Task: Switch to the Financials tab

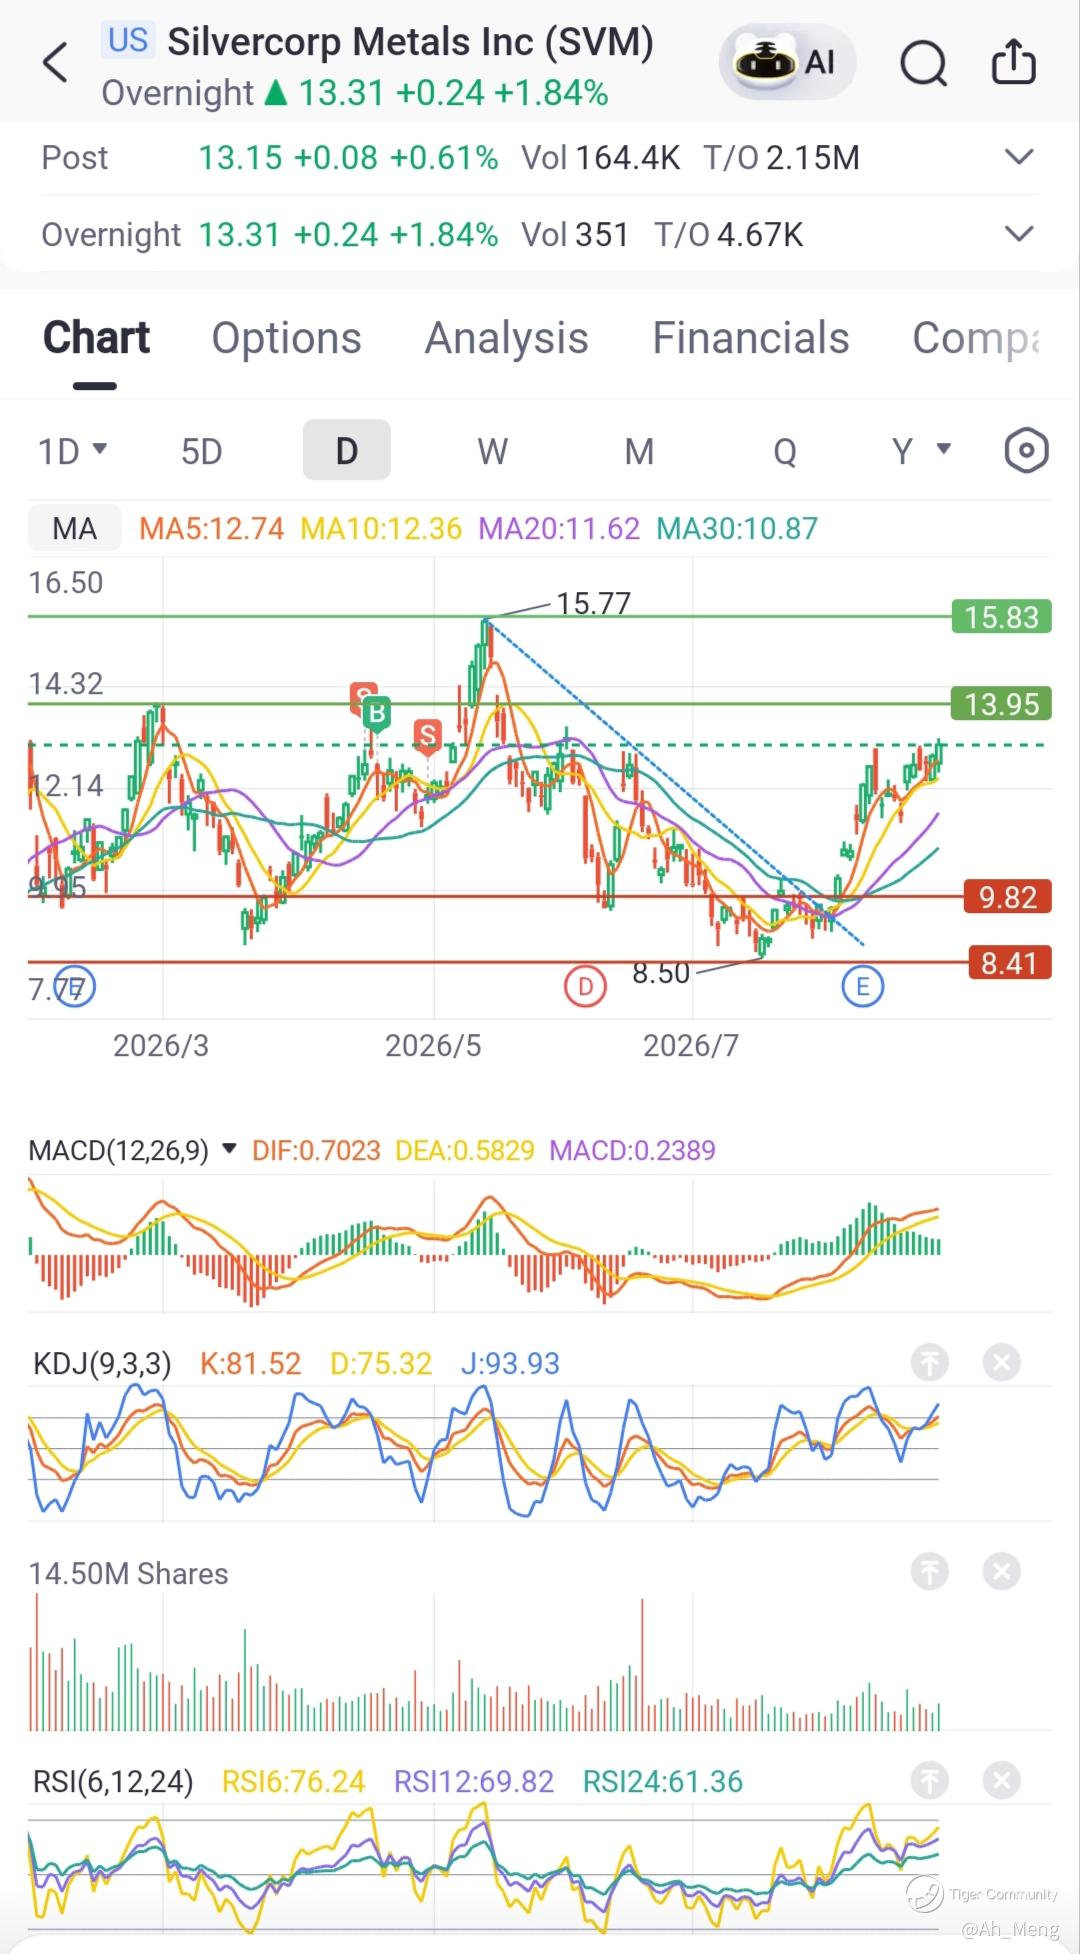Action: [x=751, y=338]
